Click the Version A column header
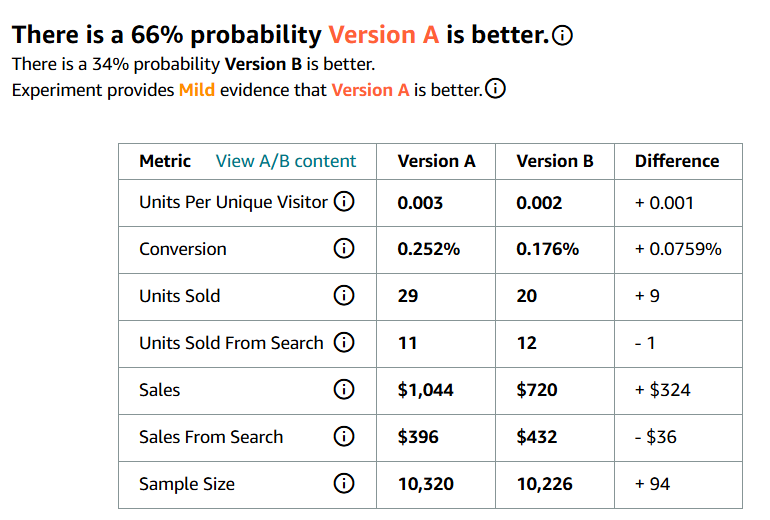770x520 pixels. pos(436,161)
